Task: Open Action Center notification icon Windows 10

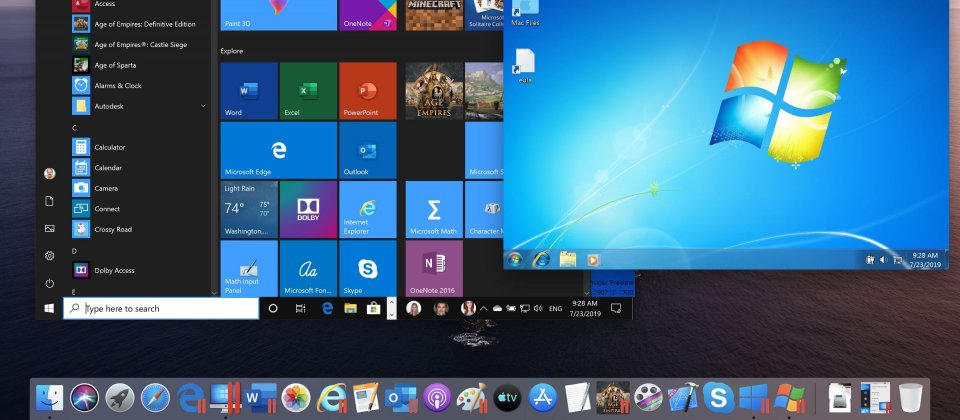Action: point(617,309)
